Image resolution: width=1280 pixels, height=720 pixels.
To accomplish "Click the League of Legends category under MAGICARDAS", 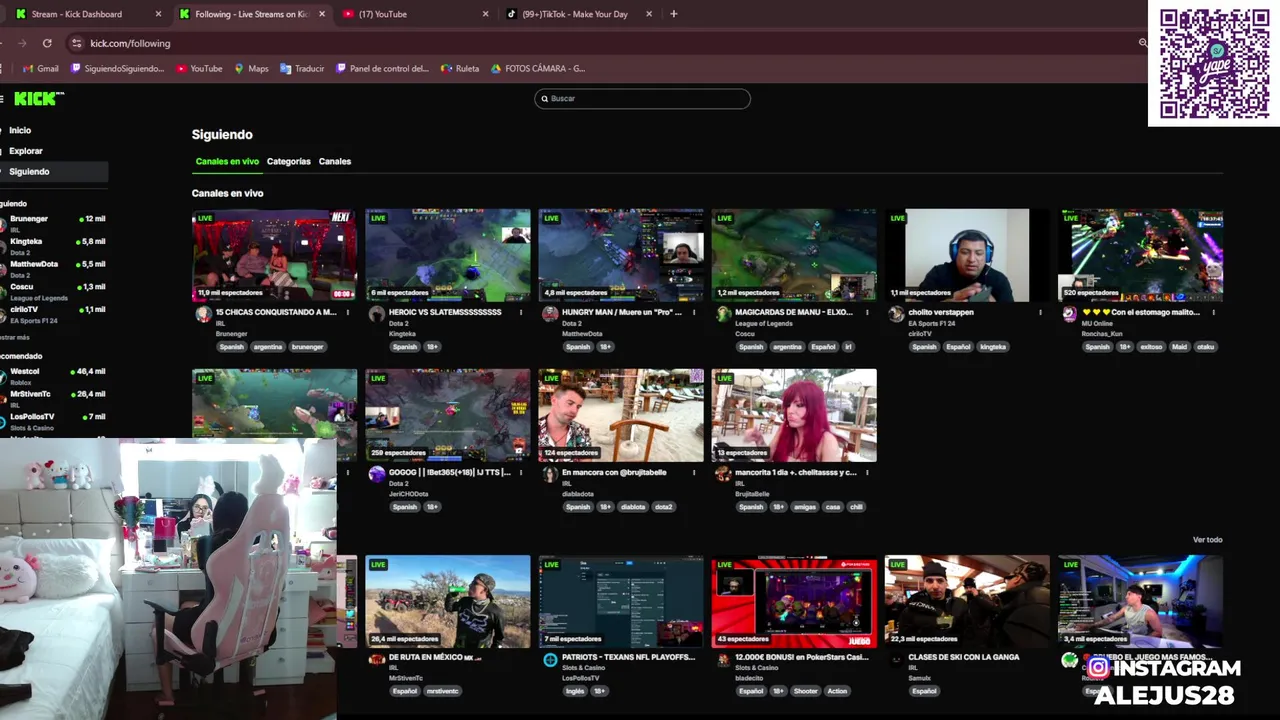I will click(x=764, y=323).
